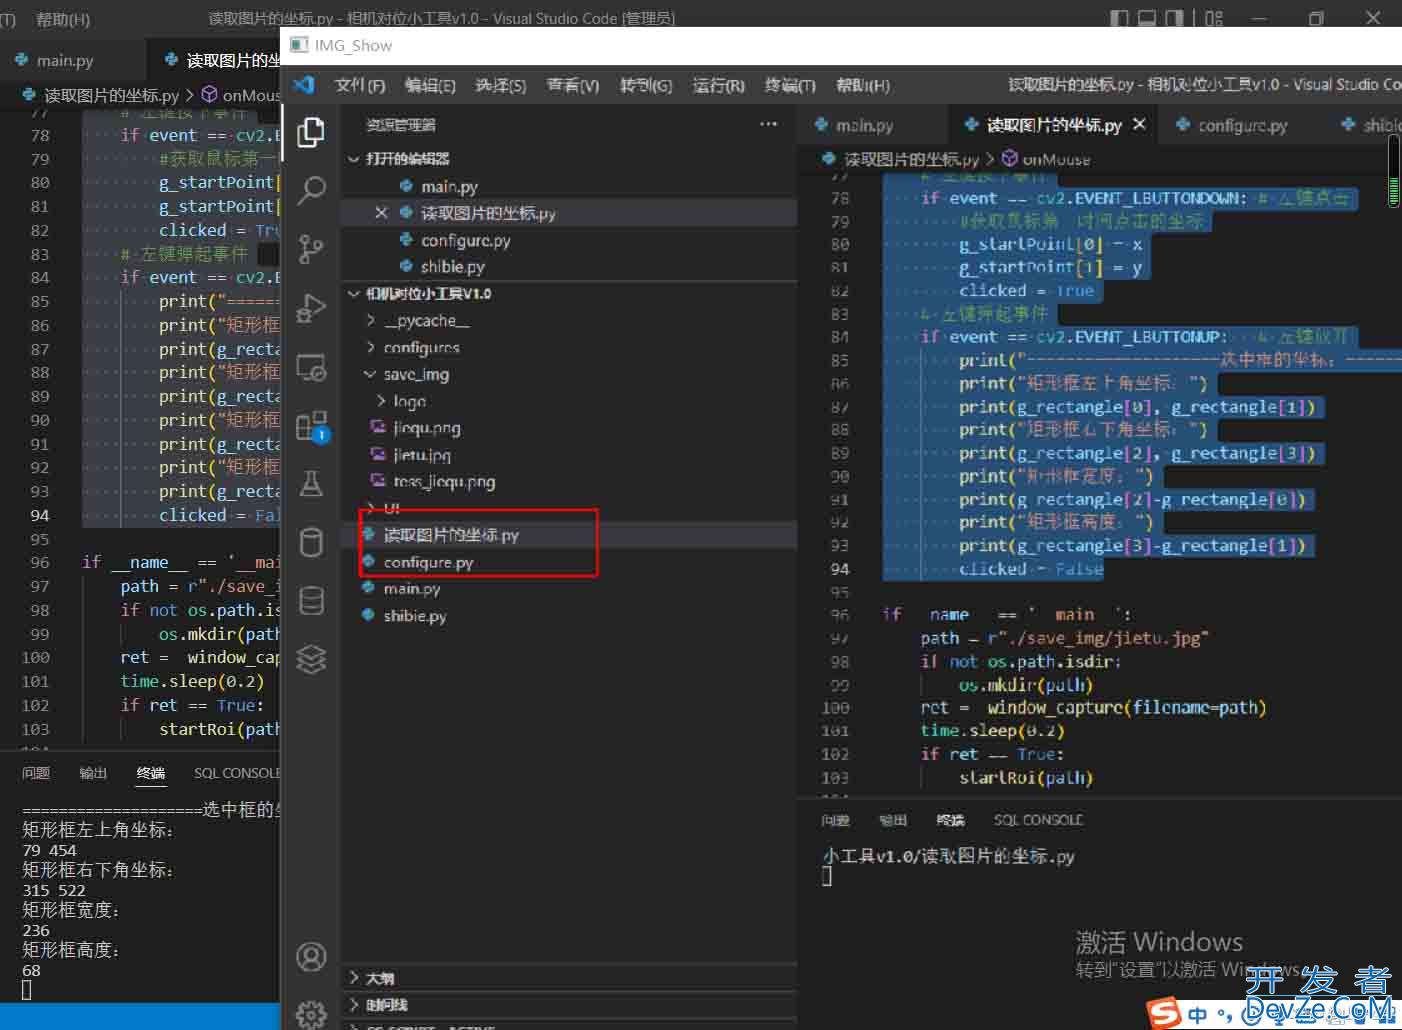This screenshot has width=1402, height=1030.
Task: Open the Source Control branch icon
Action: 311,248
